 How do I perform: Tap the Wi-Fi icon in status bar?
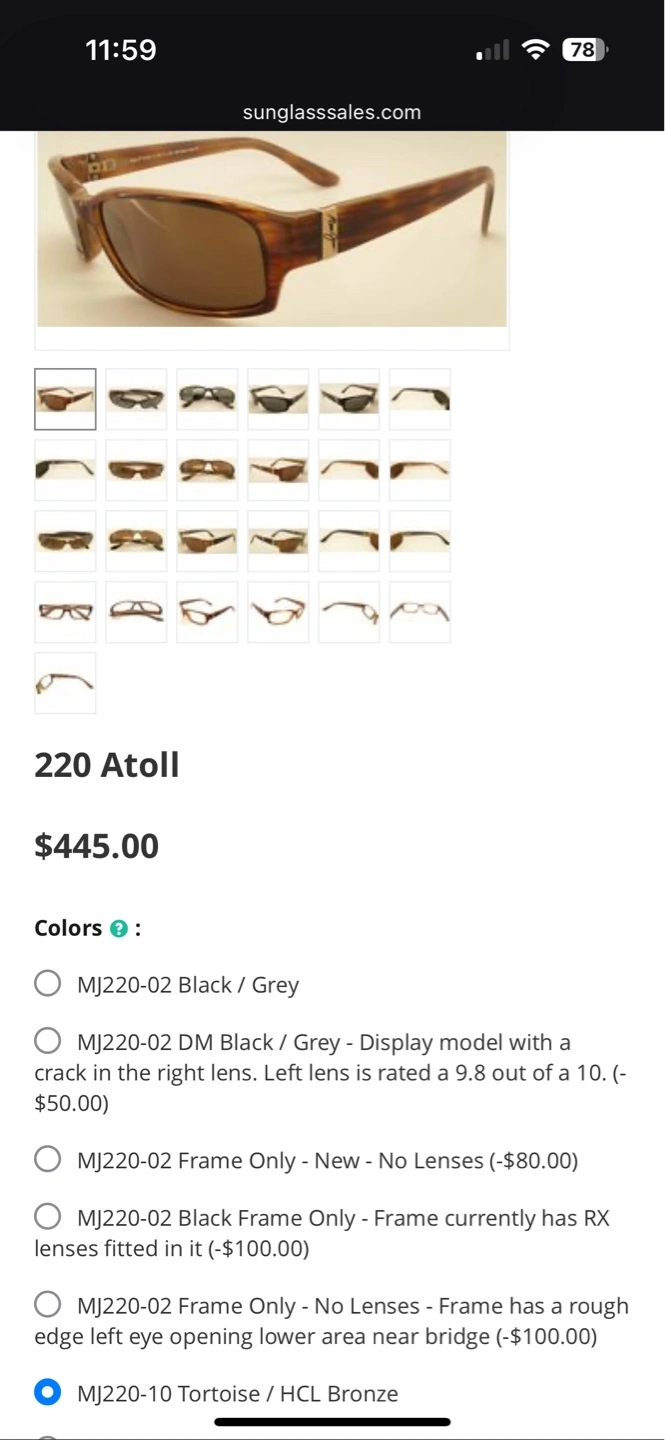tap(537, 50)
